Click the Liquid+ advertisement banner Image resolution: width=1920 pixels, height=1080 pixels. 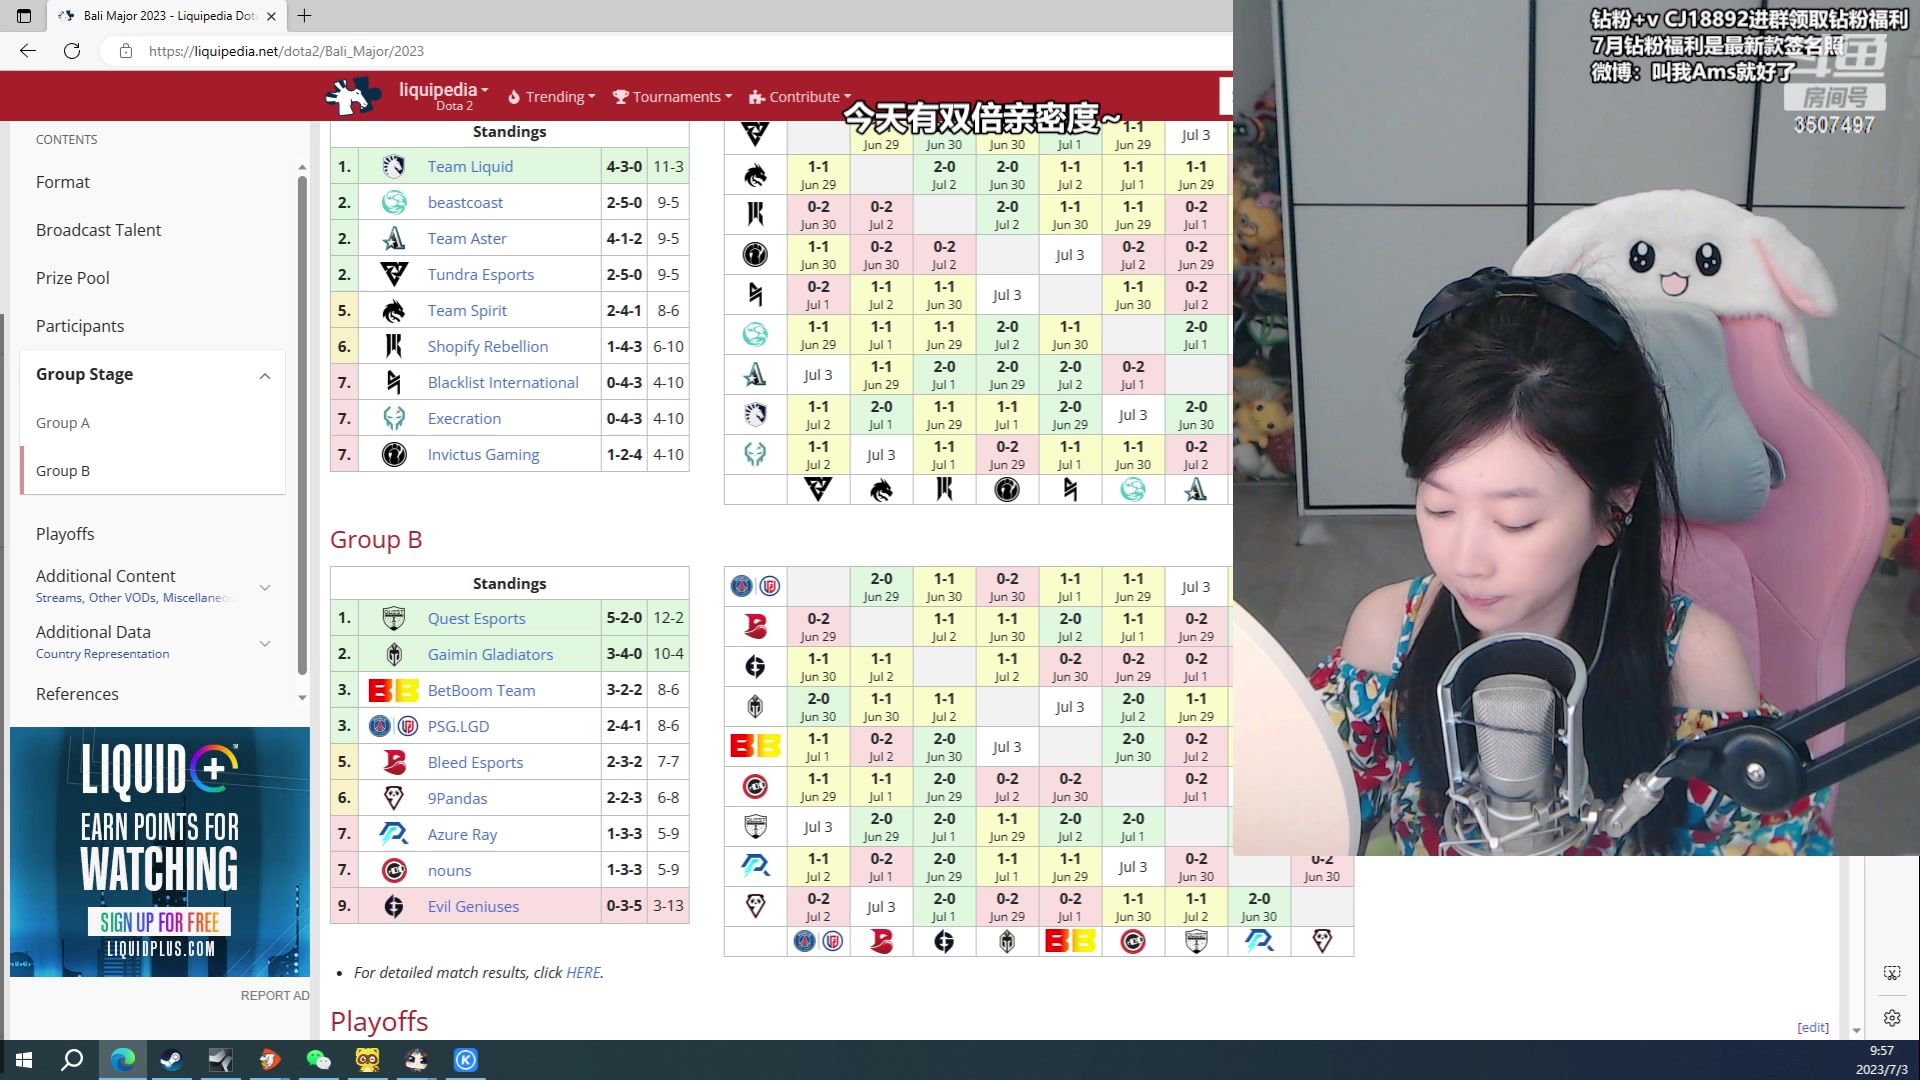point(160,852)
